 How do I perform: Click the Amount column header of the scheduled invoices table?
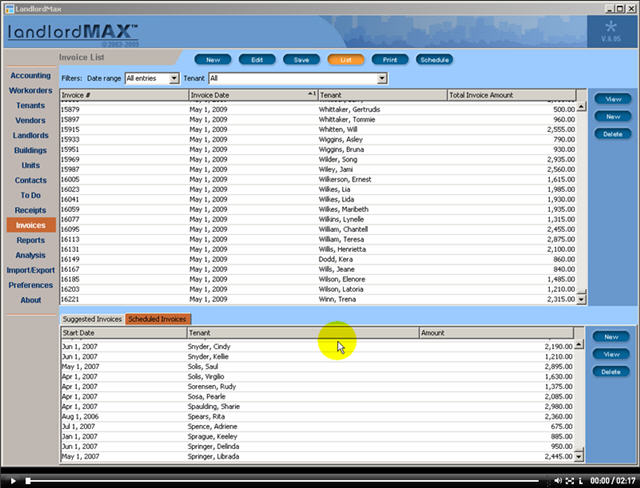click(496, 333)
